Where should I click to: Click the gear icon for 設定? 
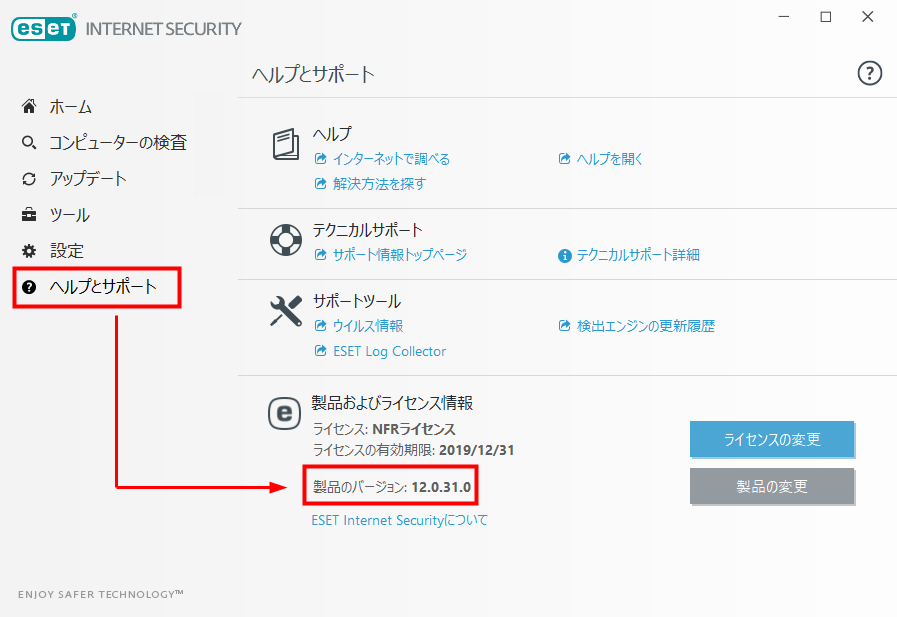pos(29,251)
